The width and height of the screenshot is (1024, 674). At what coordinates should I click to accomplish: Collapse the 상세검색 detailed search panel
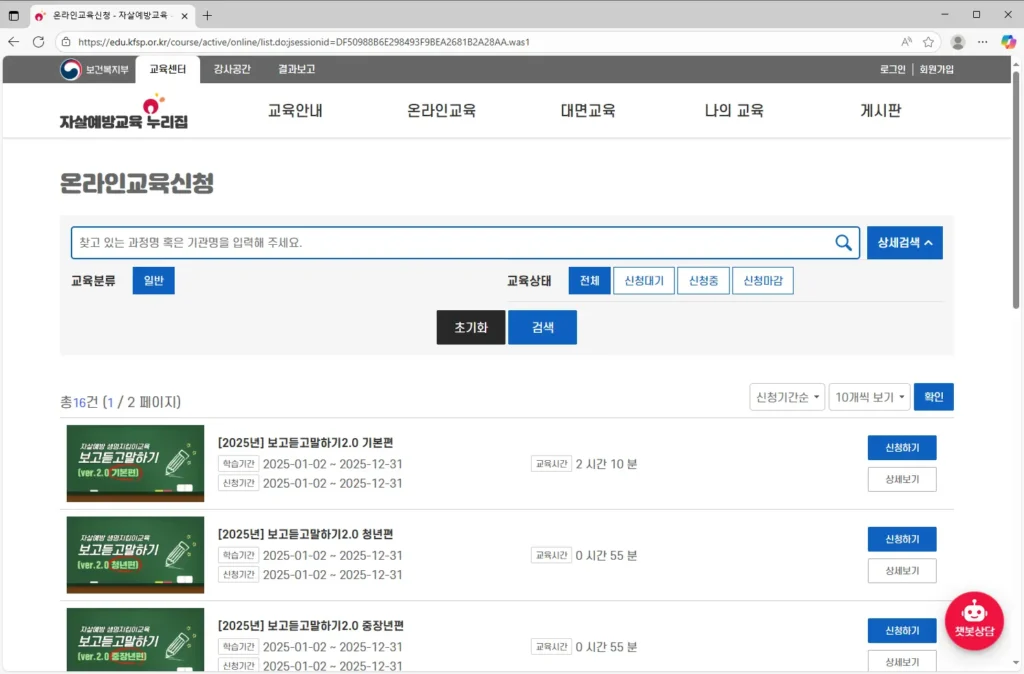click(904, 242)
